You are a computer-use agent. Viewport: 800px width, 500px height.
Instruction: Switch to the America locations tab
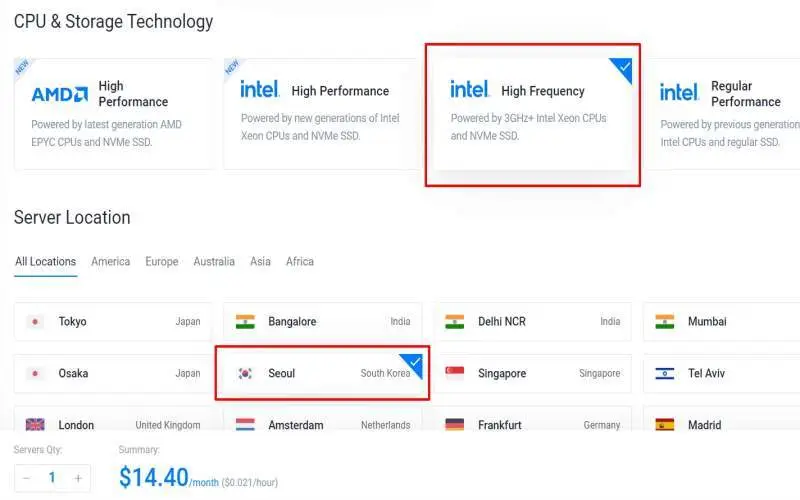[x=110, y=262]
